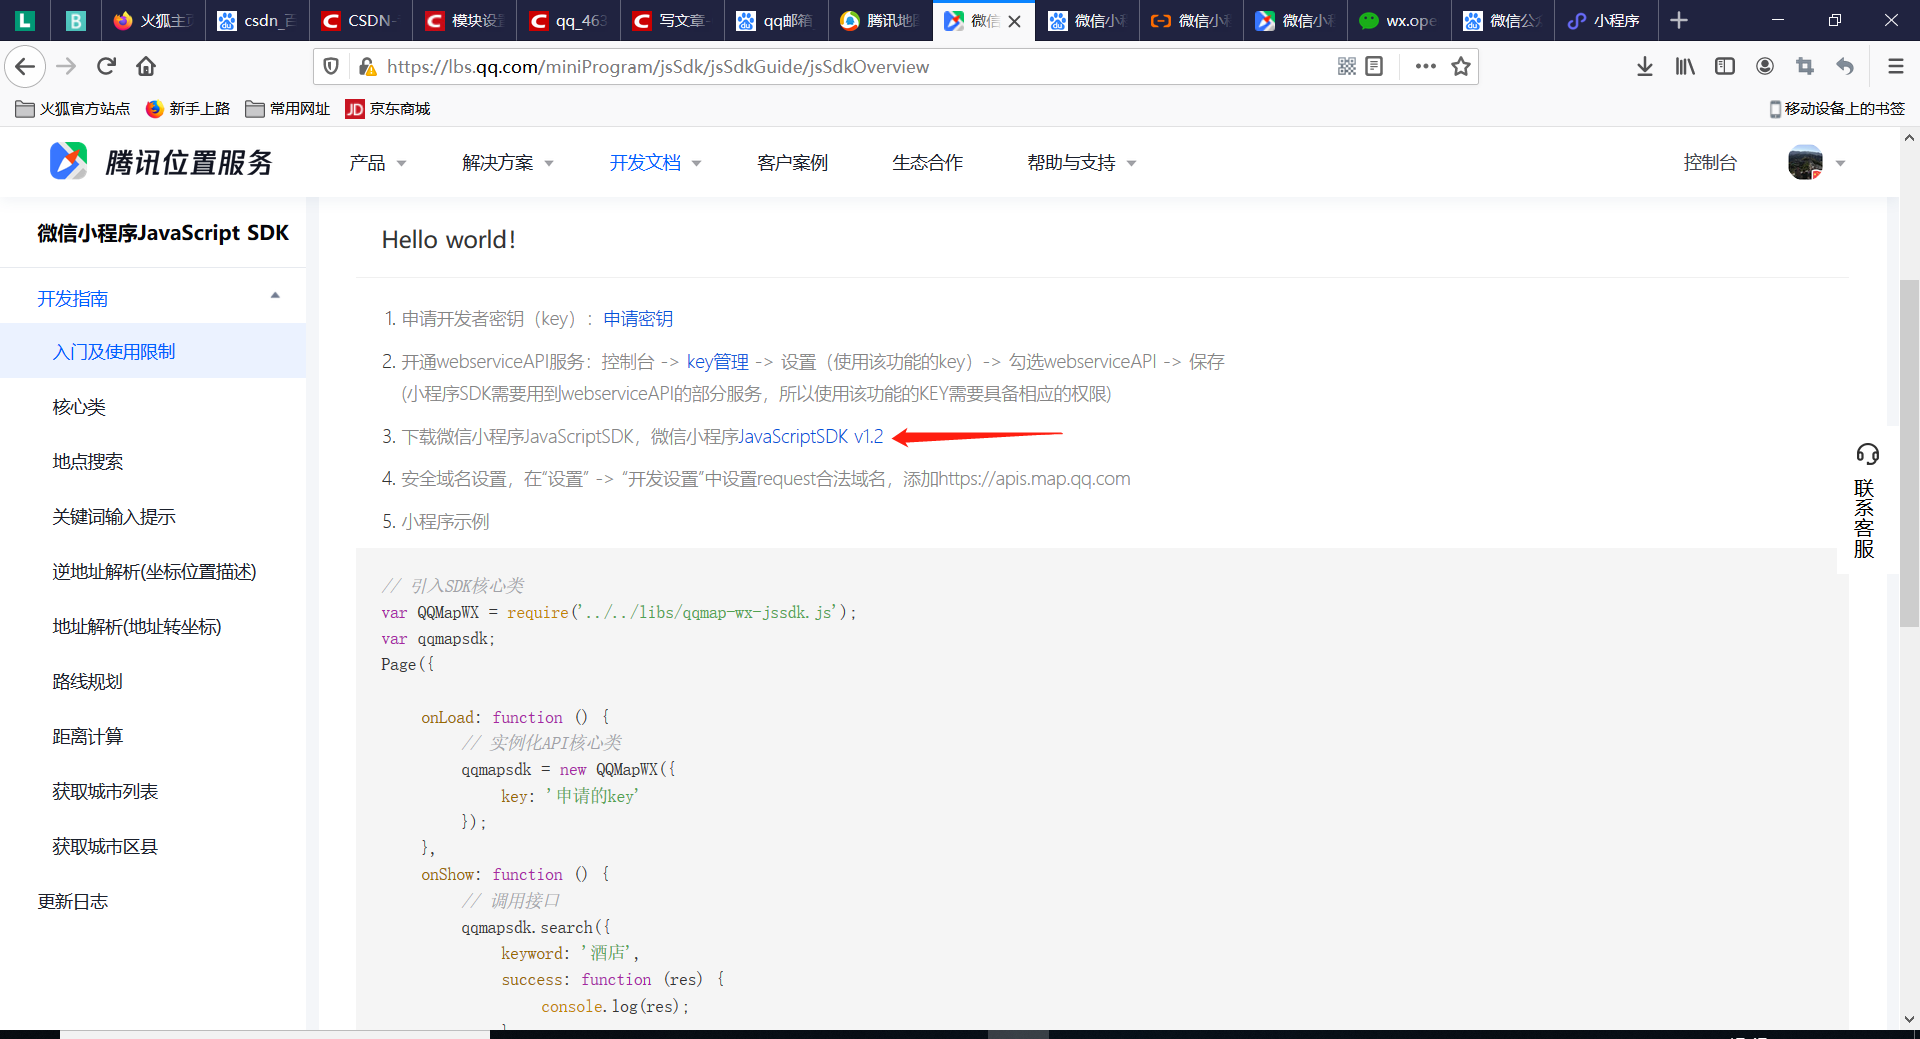Switch to the 小程序 browser tab

coord(1606,20)
